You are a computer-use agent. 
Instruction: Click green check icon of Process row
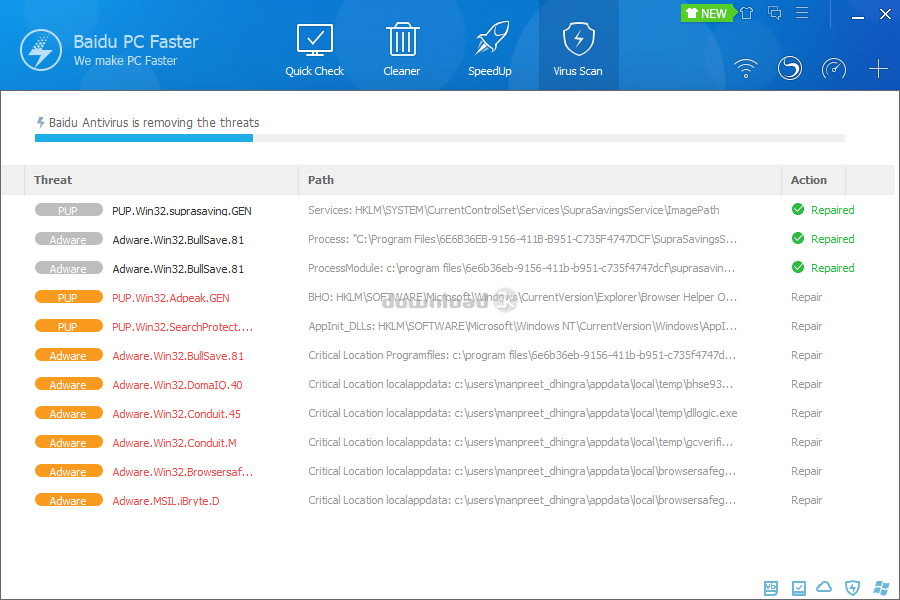point(798,238)
